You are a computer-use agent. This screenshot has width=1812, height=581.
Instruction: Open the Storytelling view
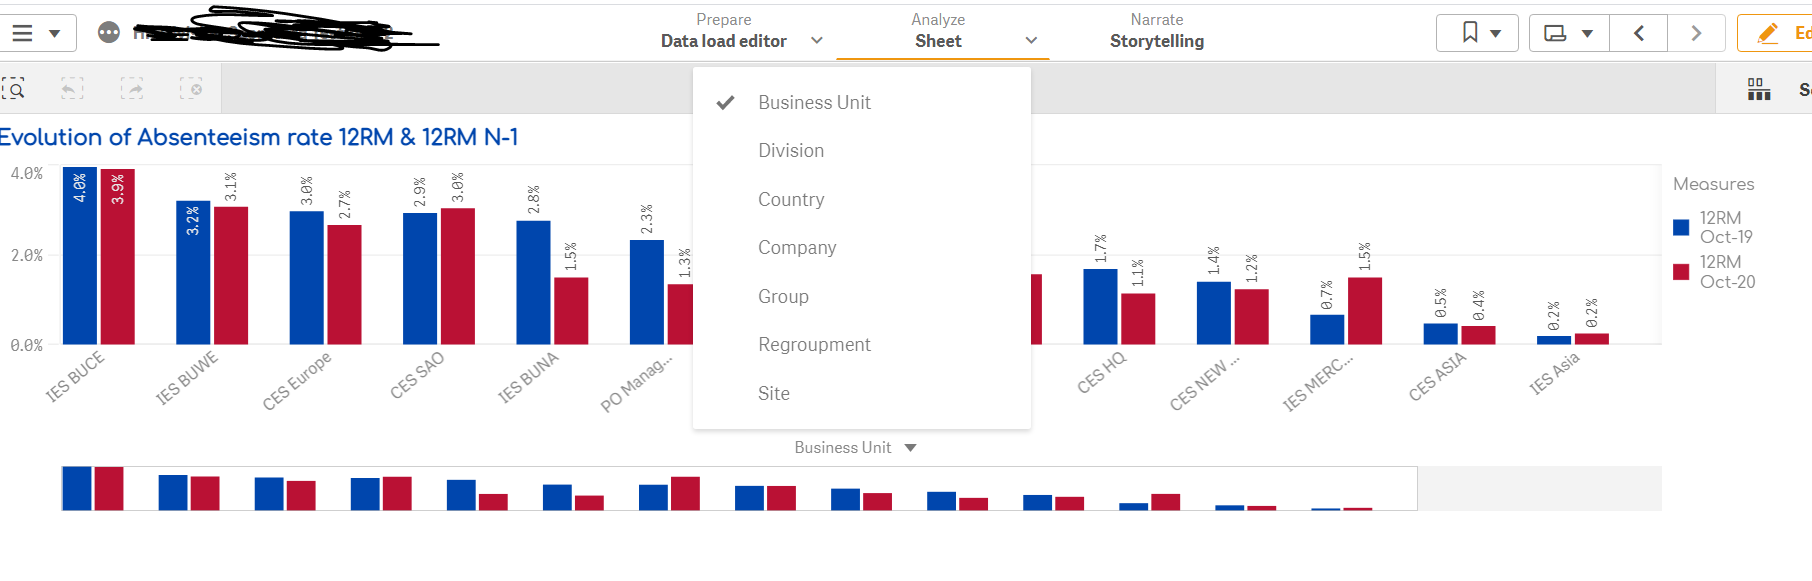coord(1157,41)
